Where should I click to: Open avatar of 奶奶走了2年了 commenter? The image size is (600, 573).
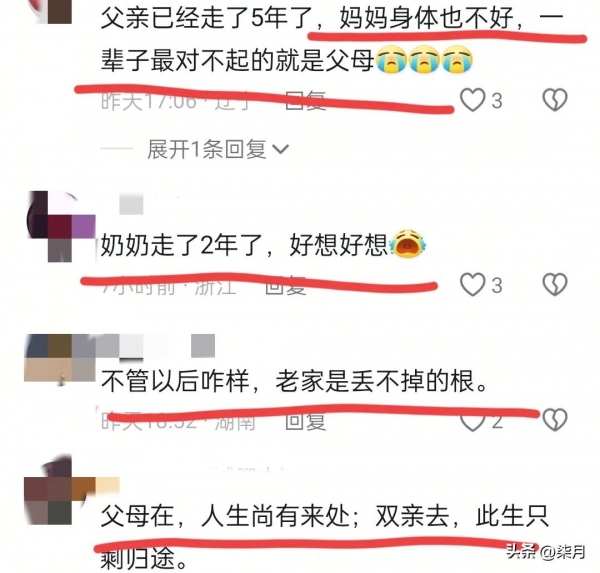point(60,226)
